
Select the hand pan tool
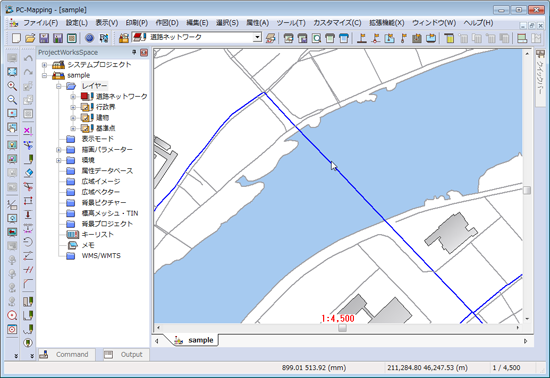coord(12,128)
